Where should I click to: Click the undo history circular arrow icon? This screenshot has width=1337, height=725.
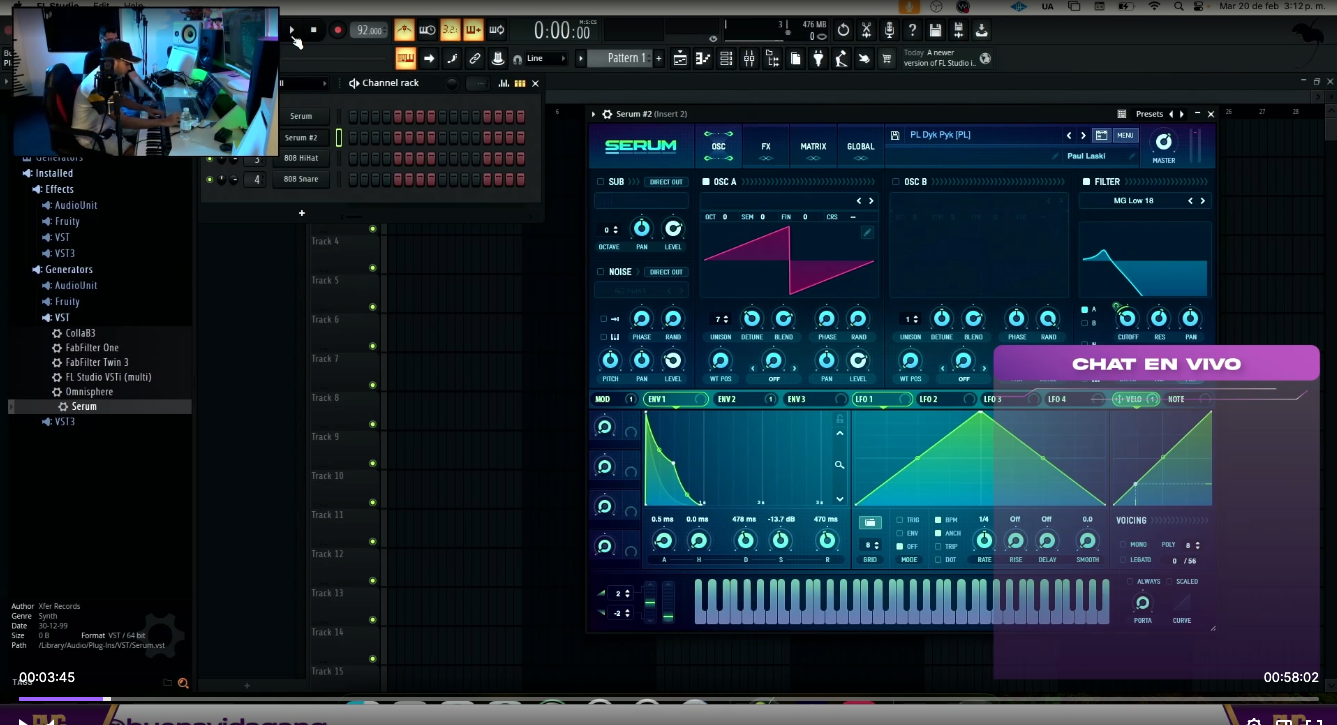(x=843, y=30)
